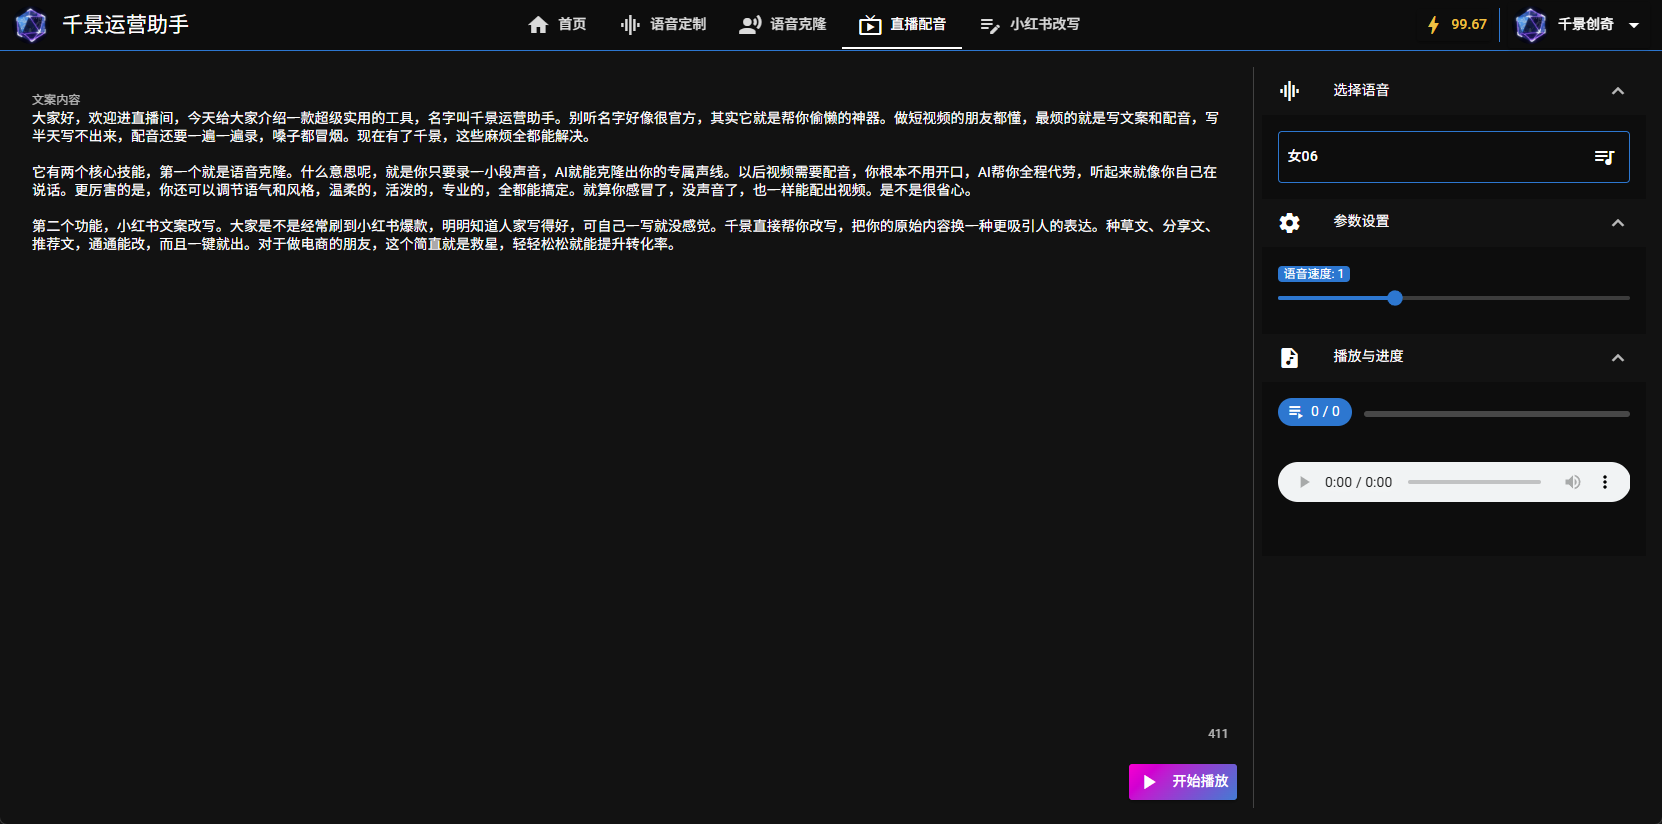Click the 文案内容 label
The height and width of the screenshot is (824, 1662).
[x=56, y=100]
